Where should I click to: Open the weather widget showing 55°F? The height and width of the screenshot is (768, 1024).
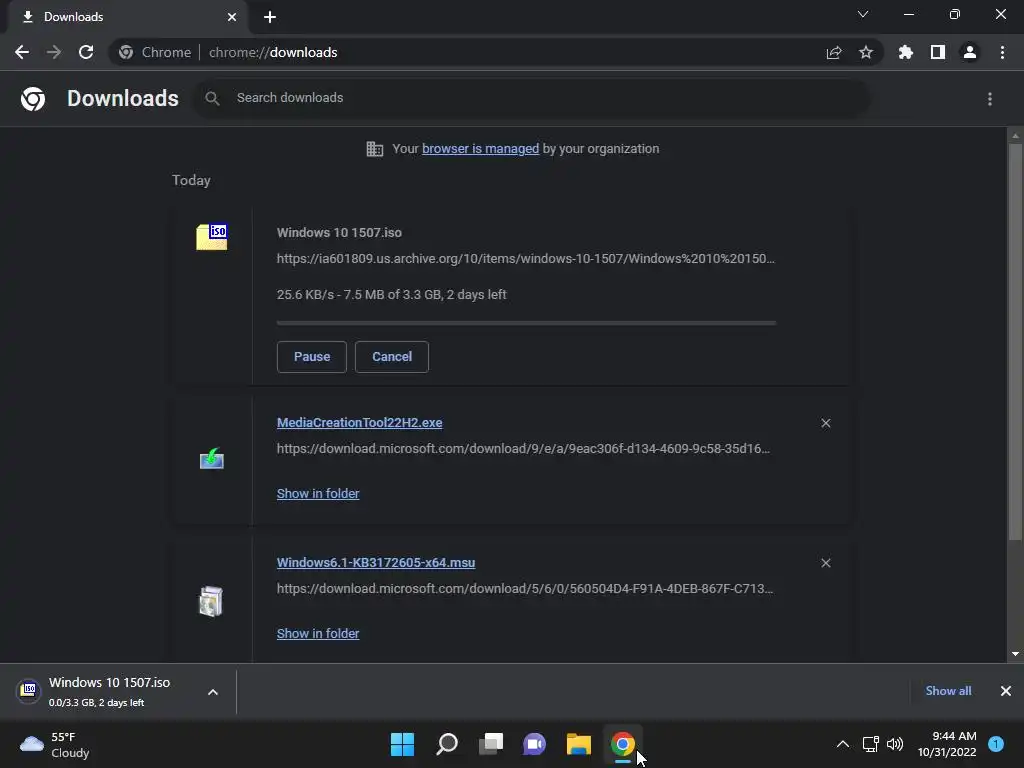point(55,744)
